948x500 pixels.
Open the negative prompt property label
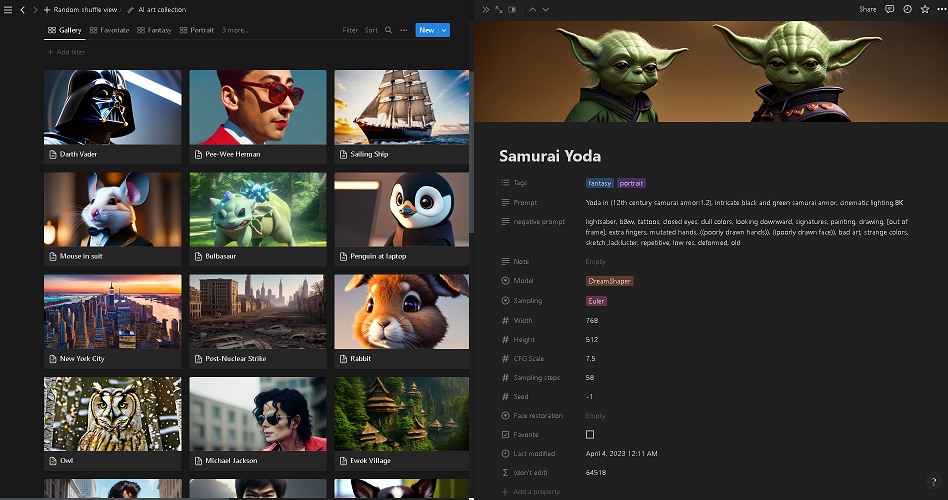[533, 222]
